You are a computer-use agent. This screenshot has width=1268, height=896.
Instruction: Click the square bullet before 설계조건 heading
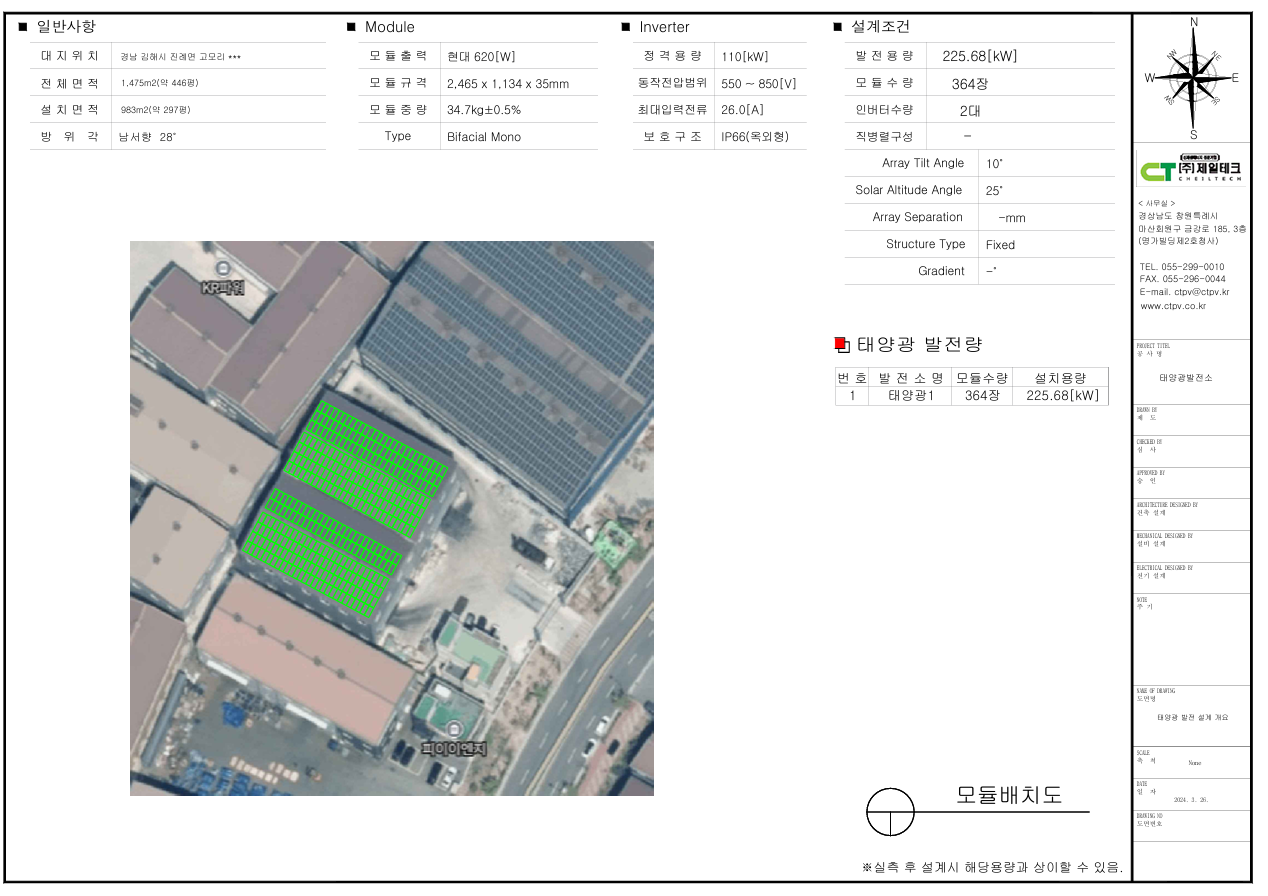[x=838, y=27]
